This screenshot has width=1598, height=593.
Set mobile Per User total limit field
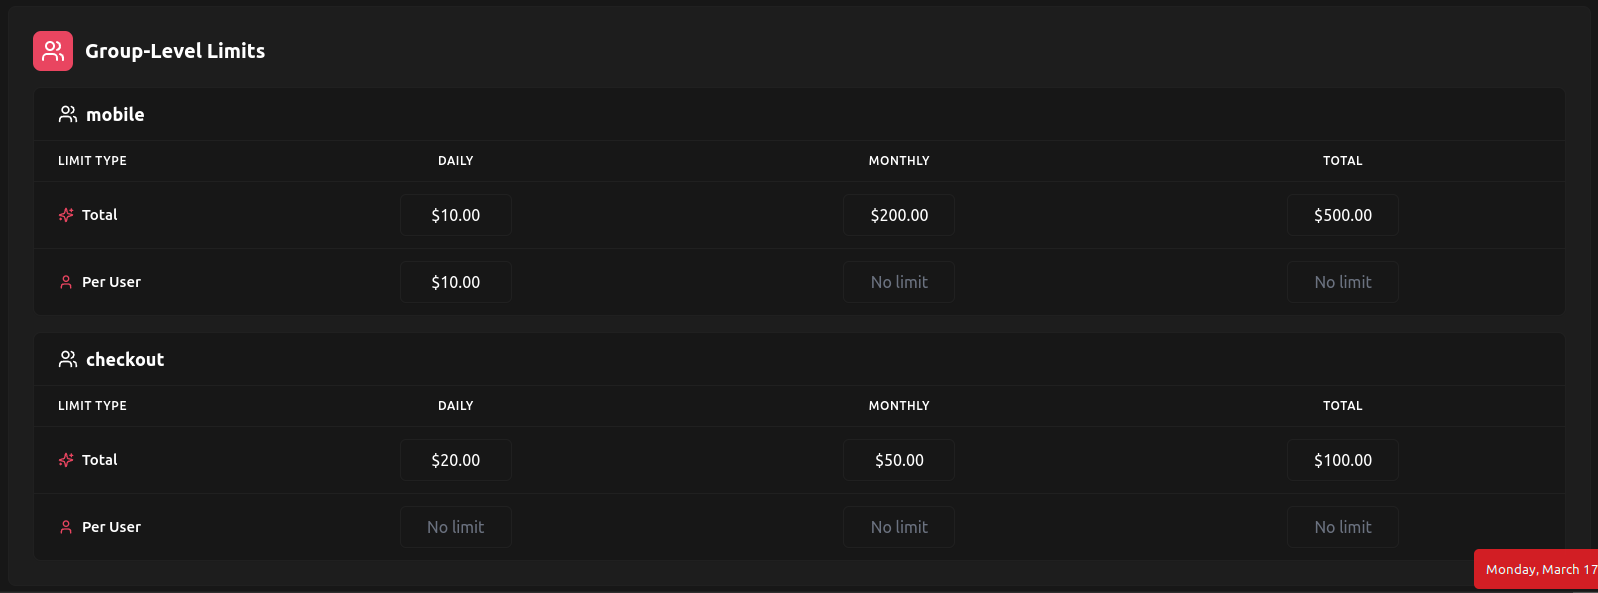(1342, 282)
